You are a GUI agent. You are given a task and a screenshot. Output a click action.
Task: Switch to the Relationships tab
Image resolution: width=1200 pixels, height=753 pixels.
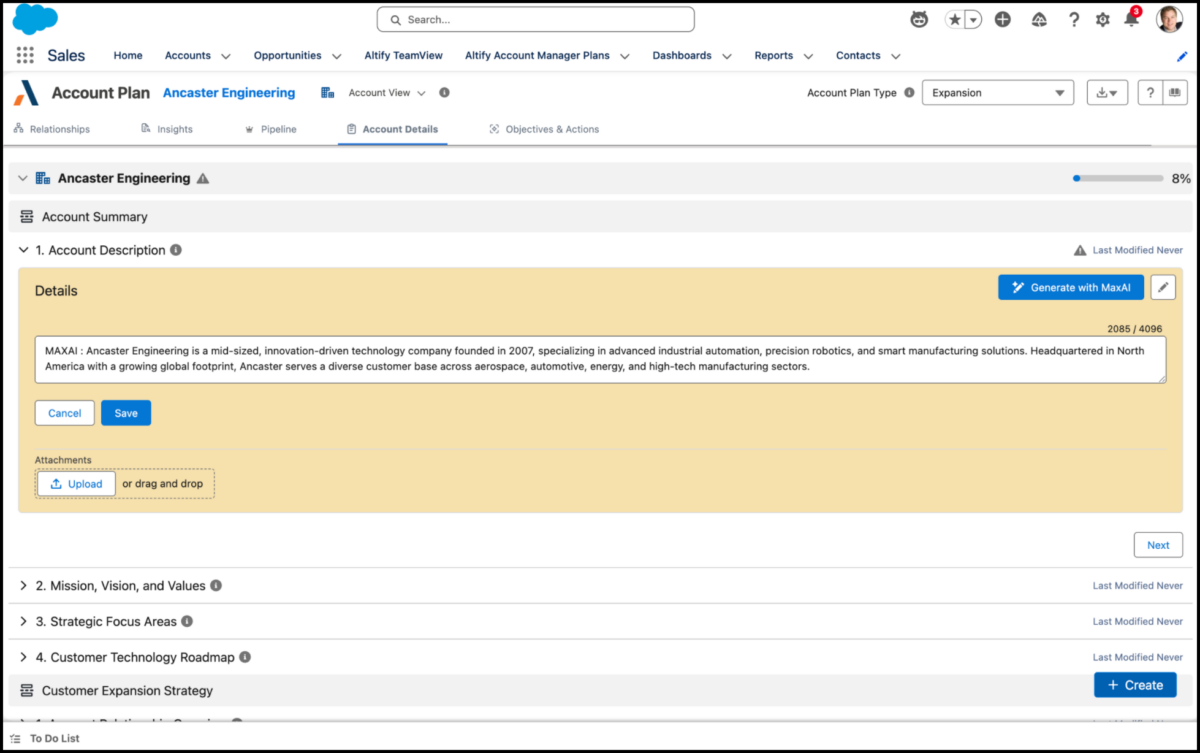click(x=52, y=129)
